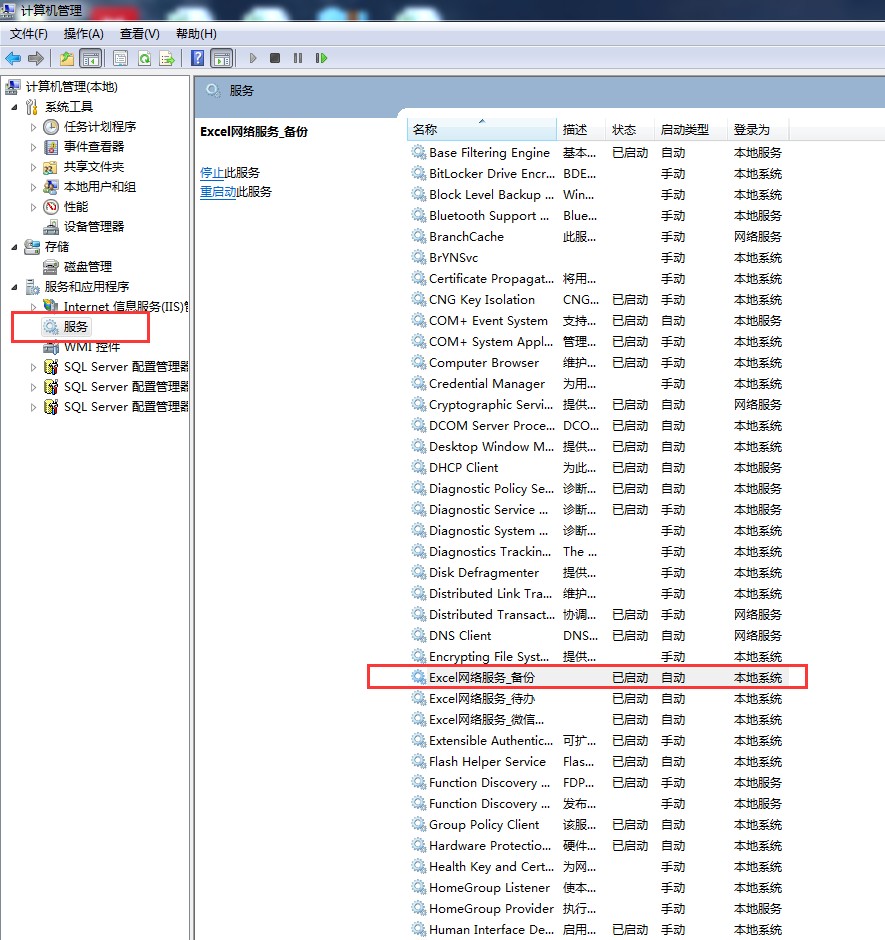
Task: Select 计算机管理(本地) root node
Action: click(71, 87)
